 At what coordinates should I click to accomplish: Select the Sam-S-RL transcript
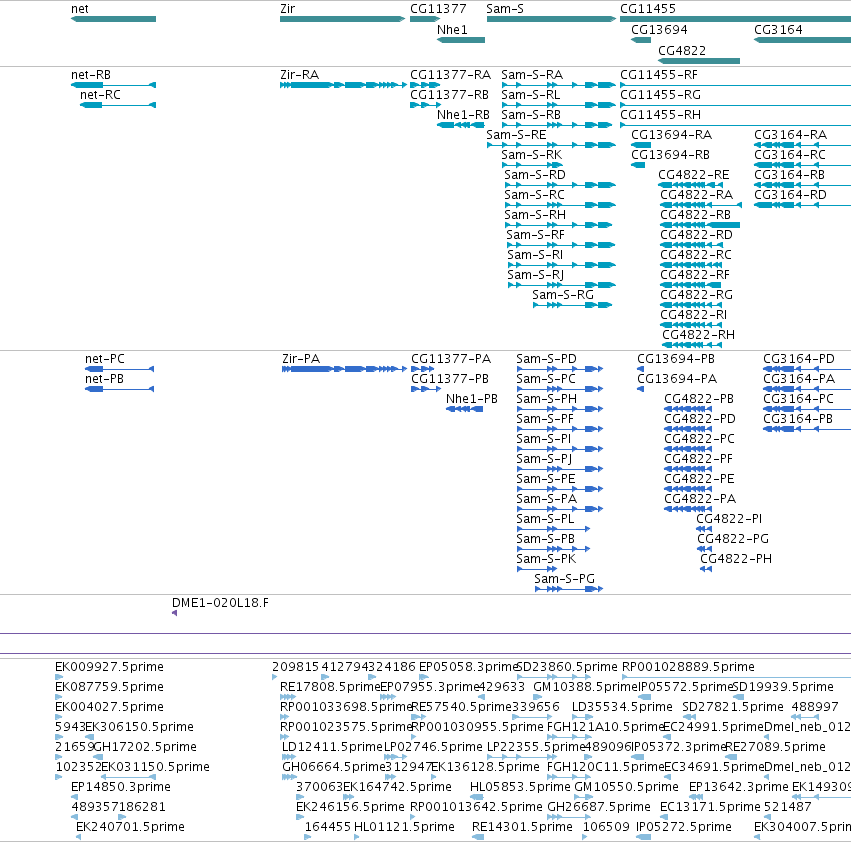pos(558,105)
